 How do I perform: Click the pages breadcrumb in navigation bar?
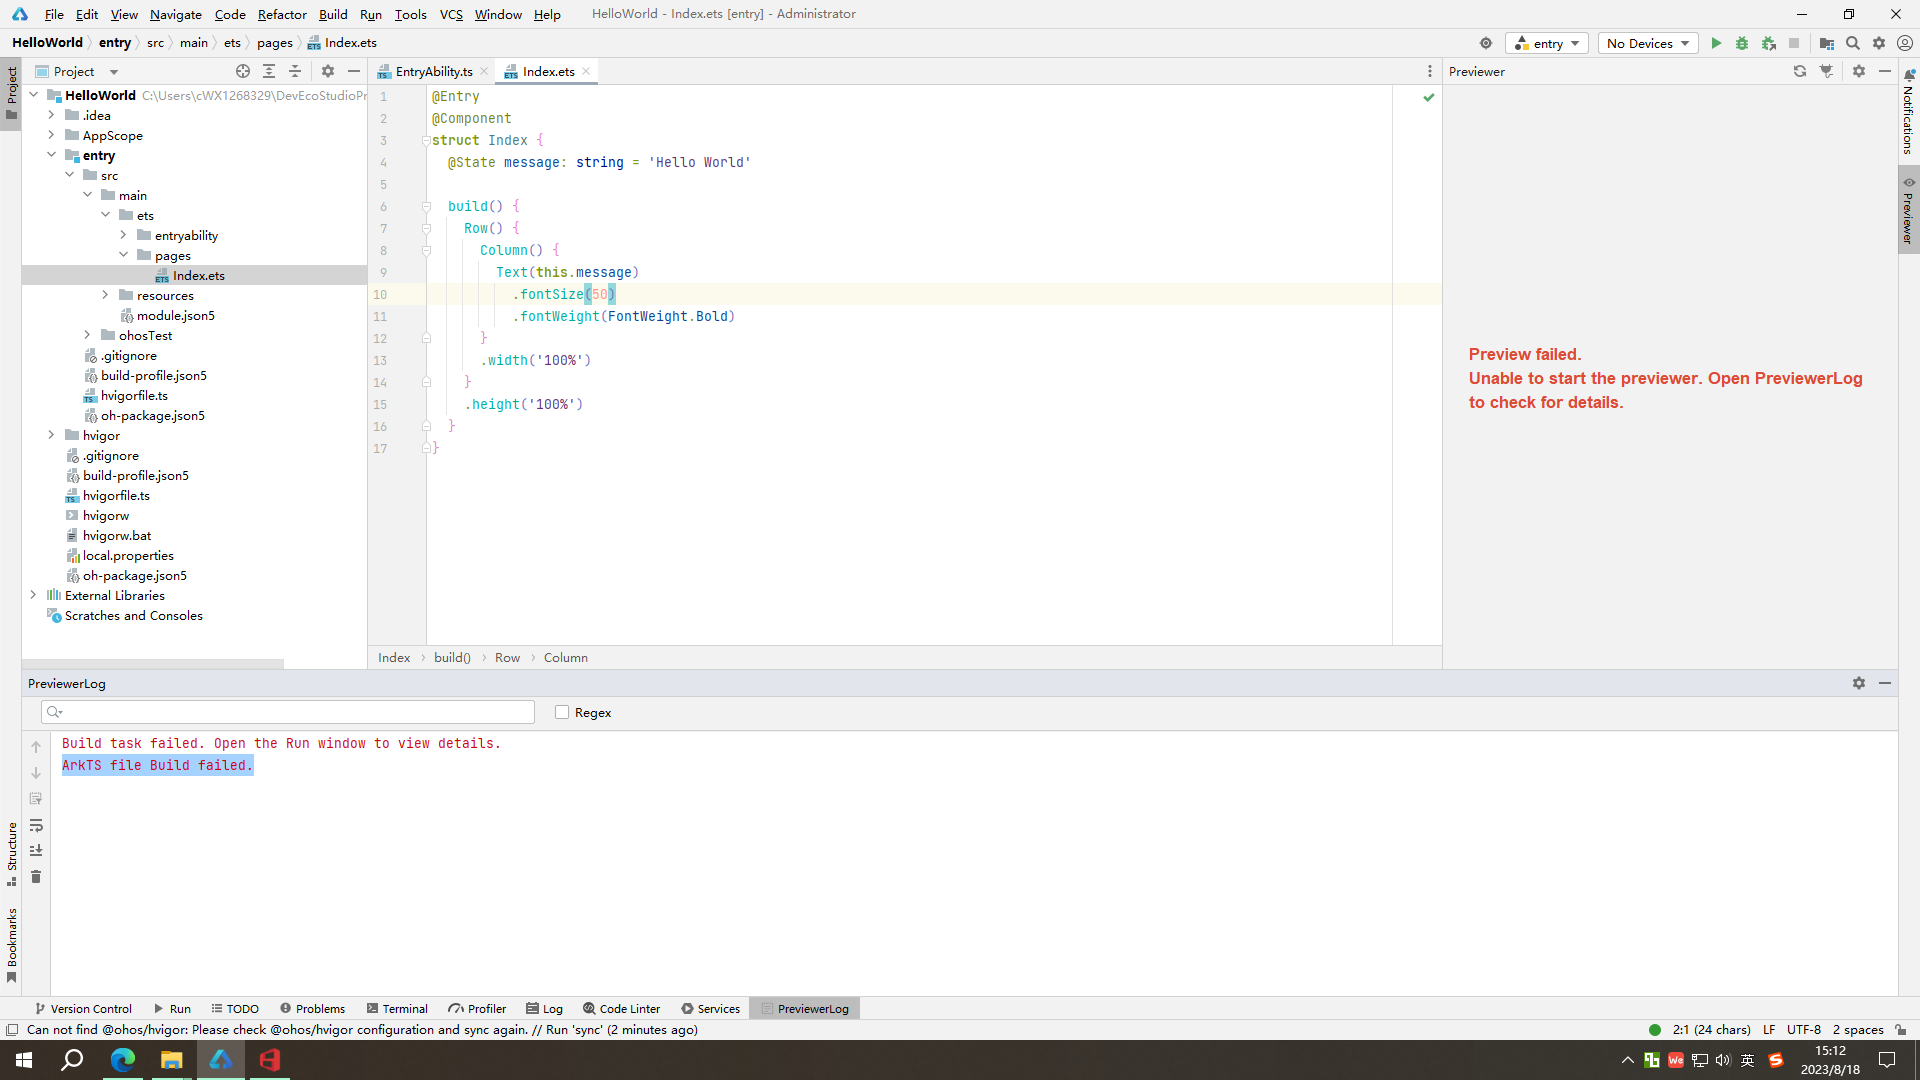point(274,43)
